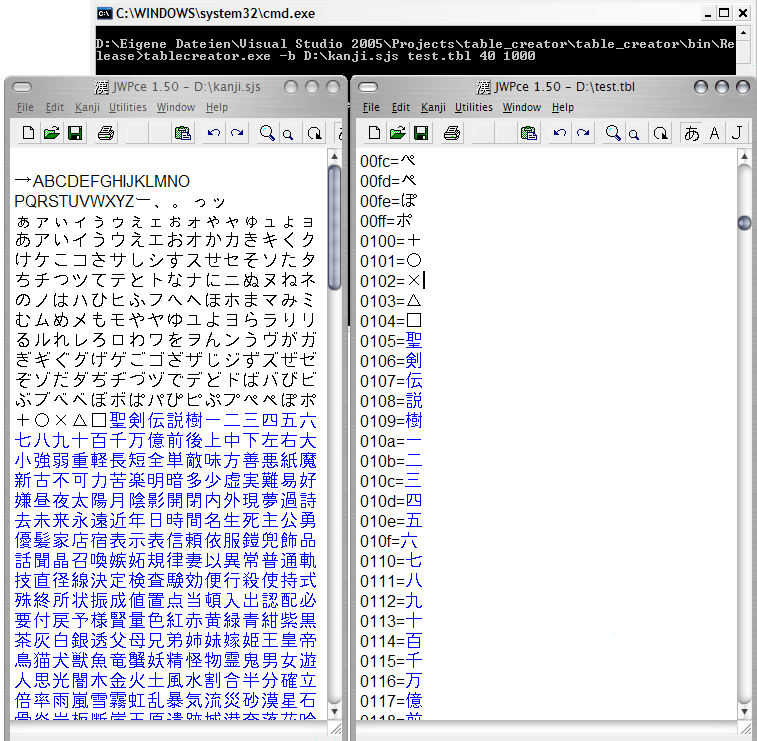Click large magnifier search icon in kanji.sjs
The width and height of the screenshot is (757, 741).
pyautogui.click(x=267, y=133)
